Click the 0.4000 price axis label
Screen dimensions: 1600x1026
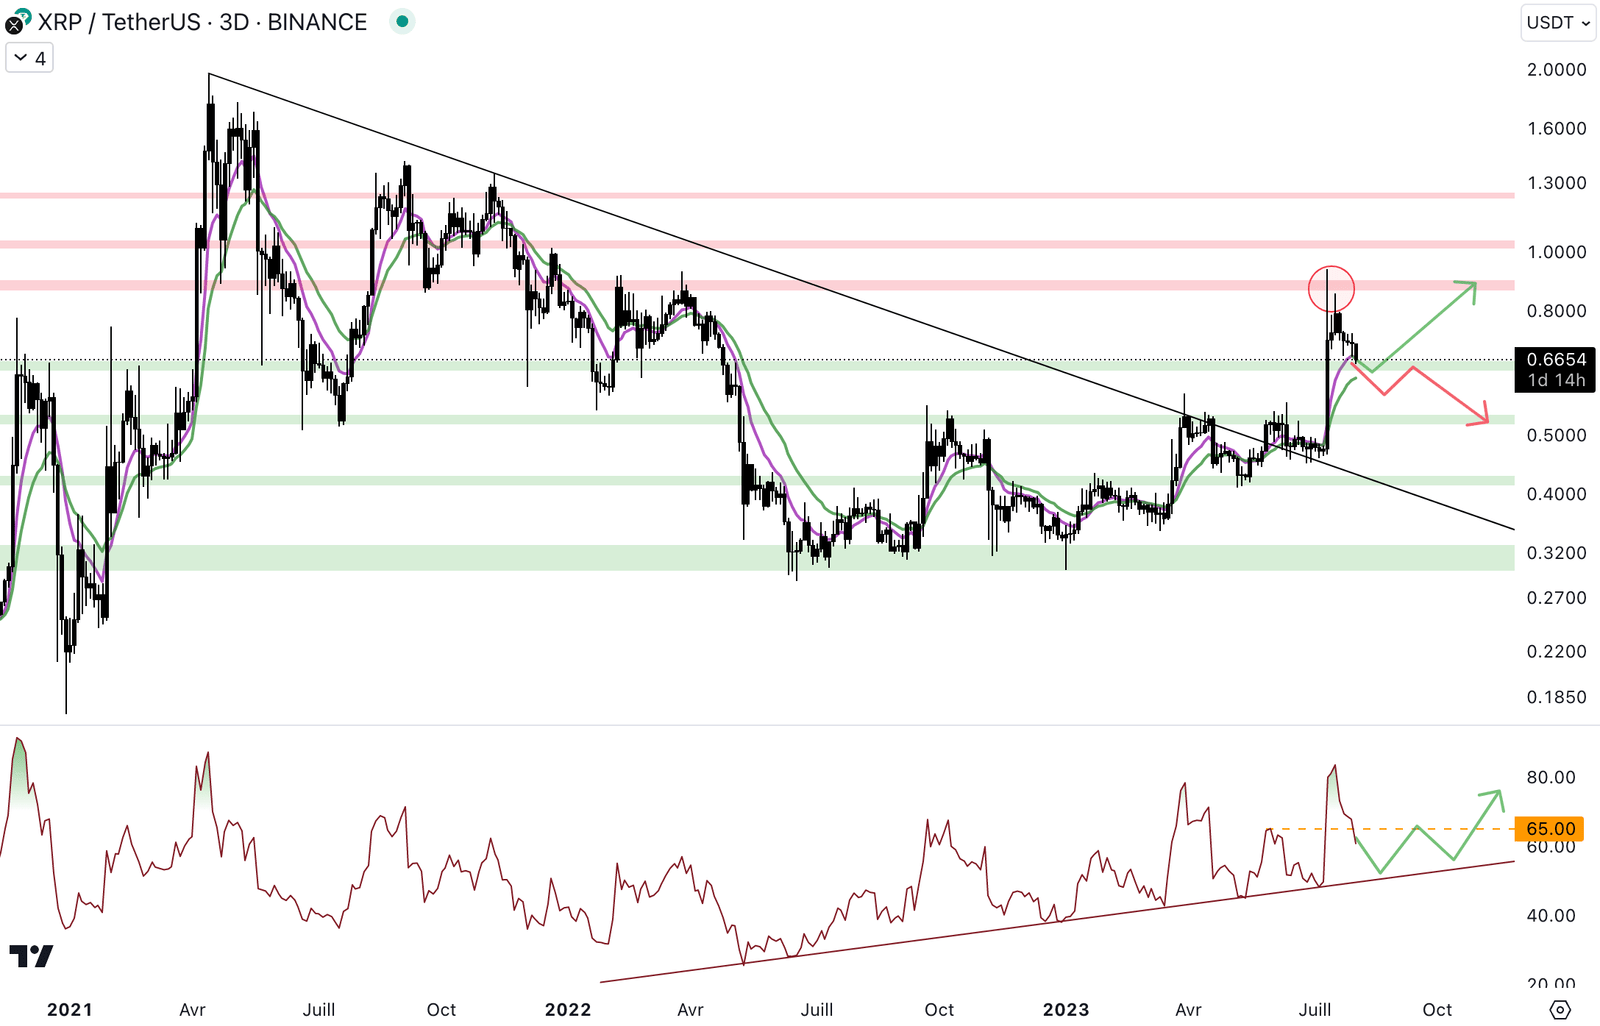(1557, 494)
